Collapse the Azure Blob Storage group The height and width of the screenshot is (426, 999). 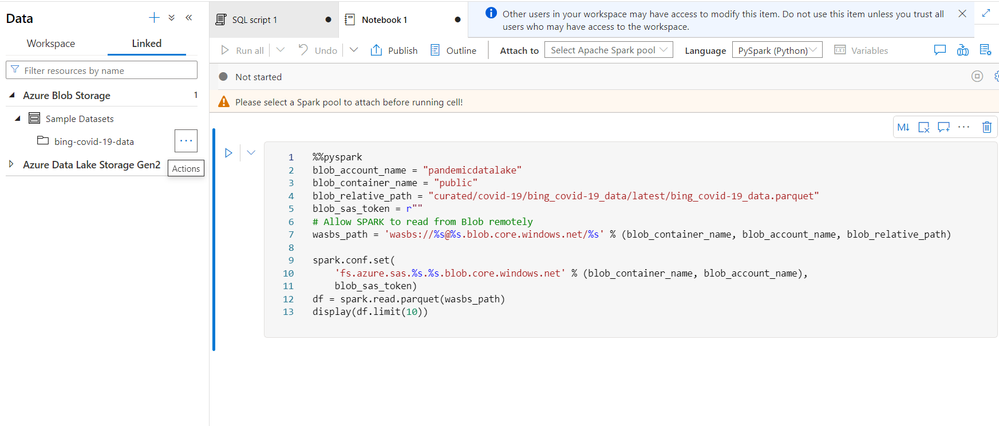point(12,96)
